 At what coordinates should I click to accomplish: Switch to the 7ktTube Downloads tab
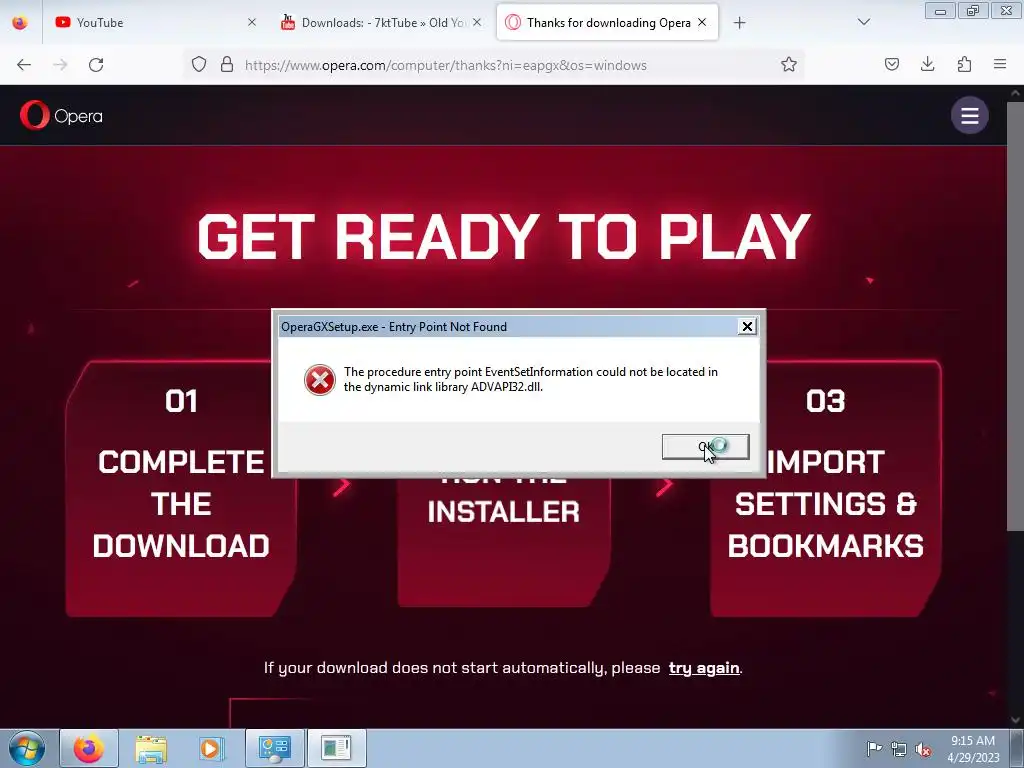click(x=381, y=22)
